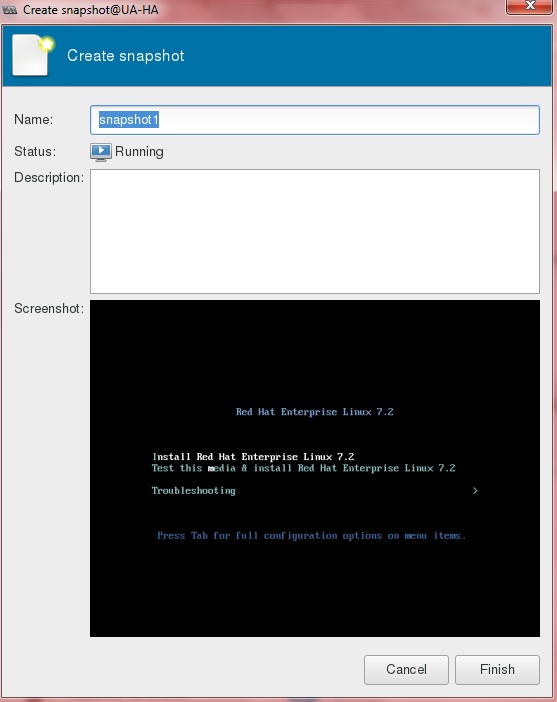Viewport: 557px width, 702px height.
Task: Click inside the Description text area
Action: pyautogui.click(x=315, y=231)
